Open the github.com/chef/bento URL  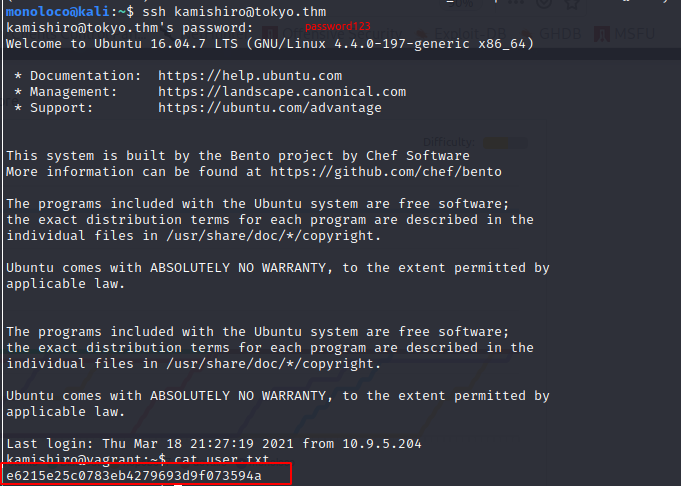pyautogui.click(x=386, y=172)
